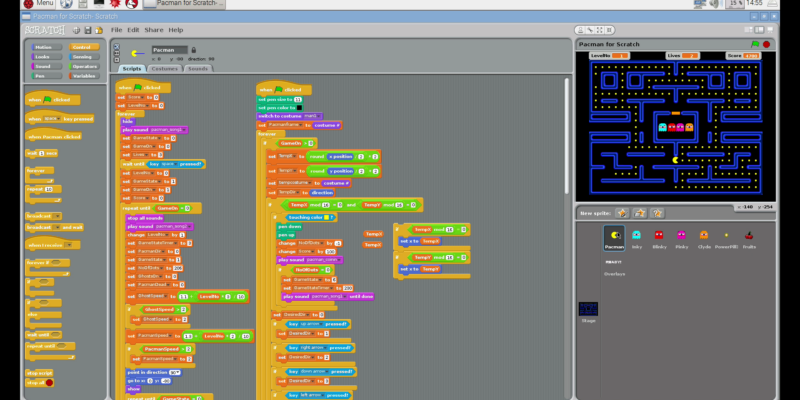Viewport: 800px width, 400px height.
Task: Open sound dropdown on 'play sound pacman_song1' block
Action: pyautogui.click(x=169, y=130)
